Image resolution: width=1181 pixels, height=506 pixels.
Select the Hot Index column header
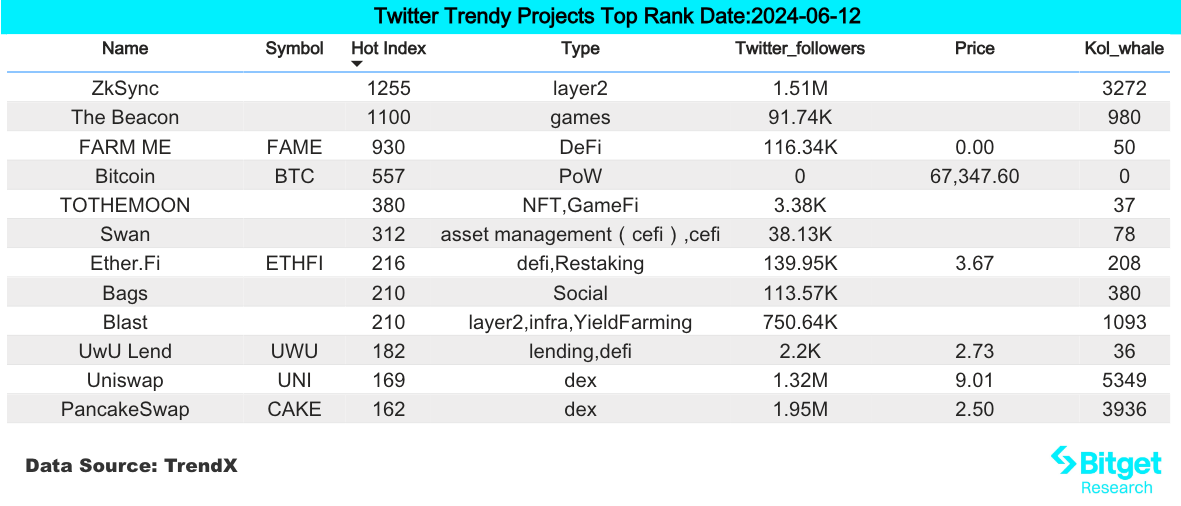(389, 48)
